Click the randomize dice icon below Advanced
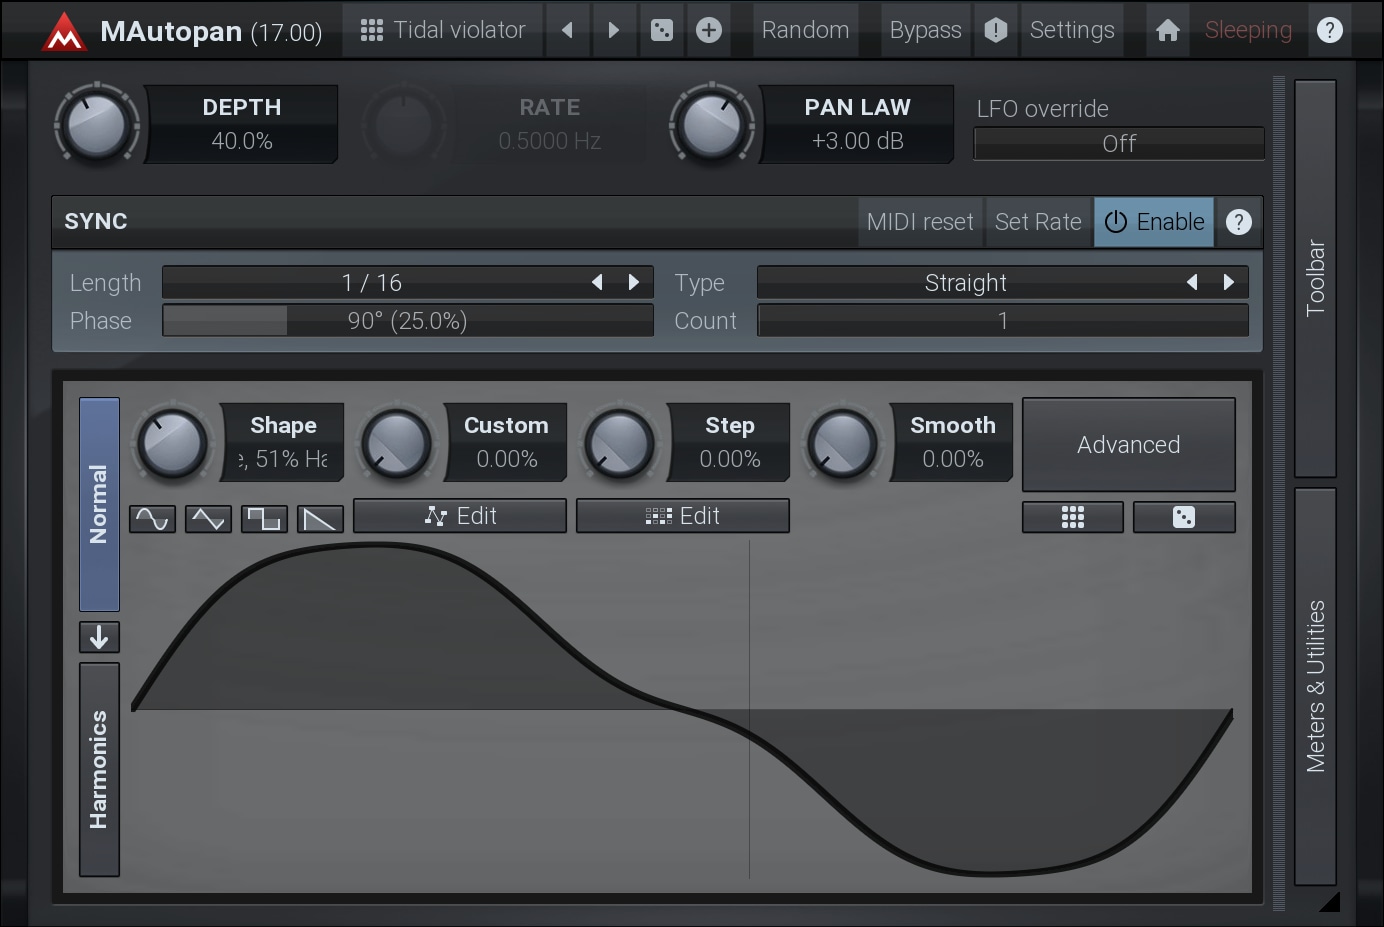The image size is (1384, 927). tap(1183, 517)
